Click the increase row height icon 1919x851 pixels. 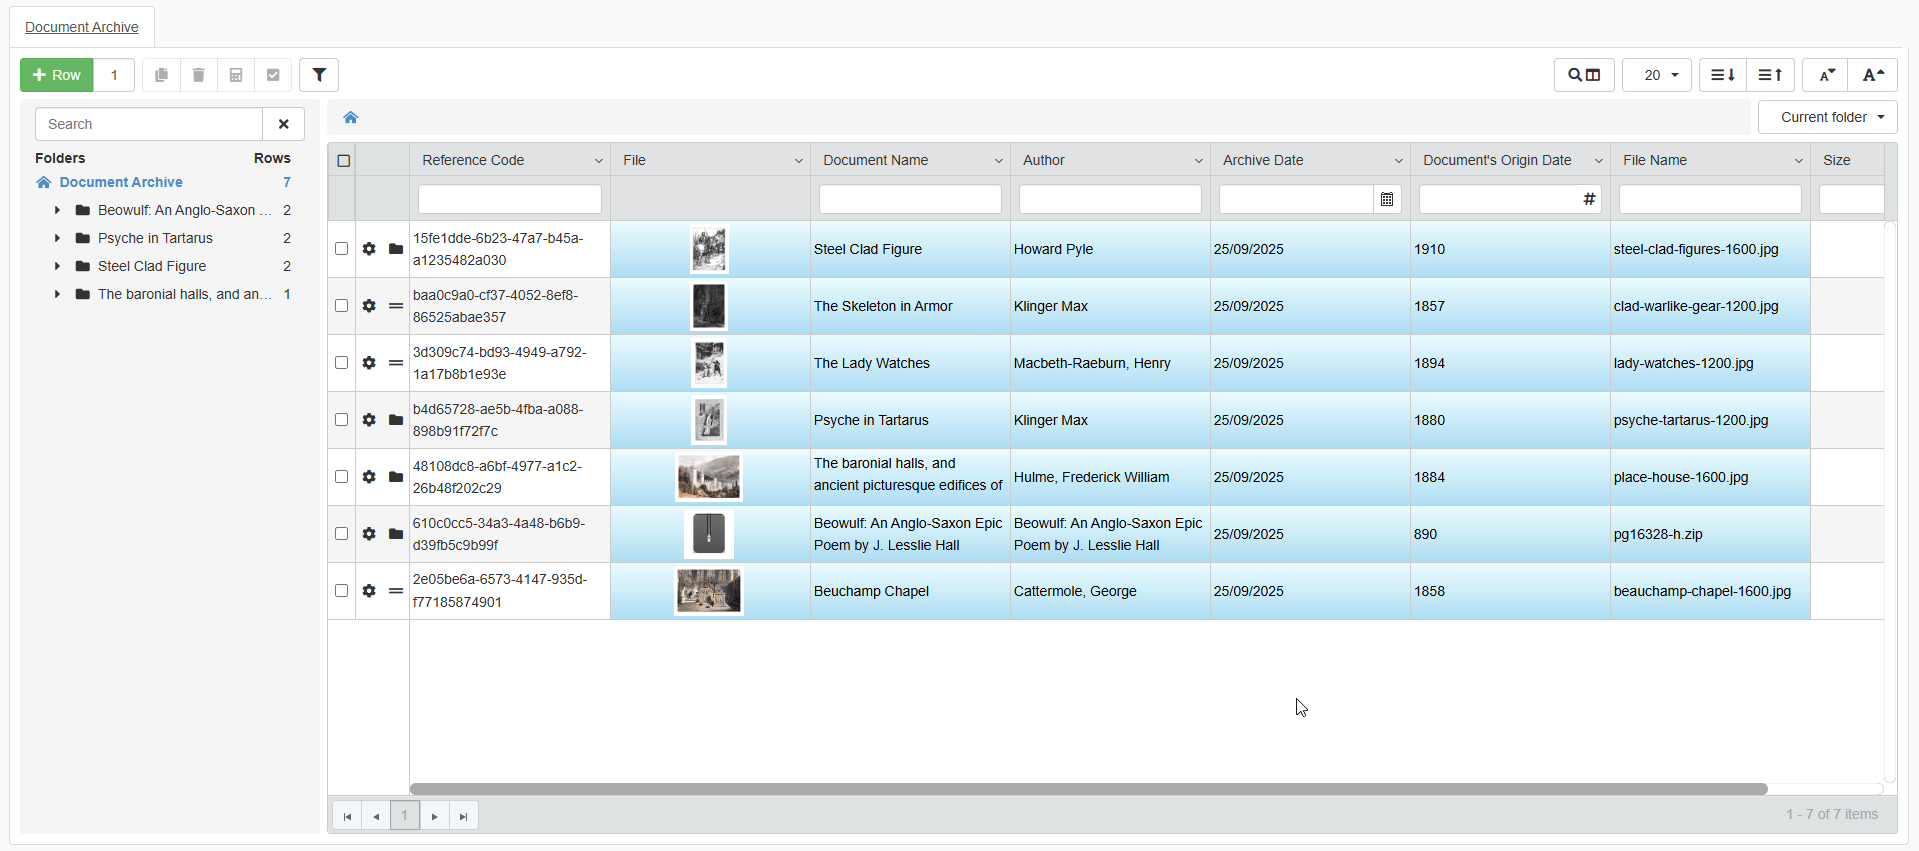(1723, 75)
